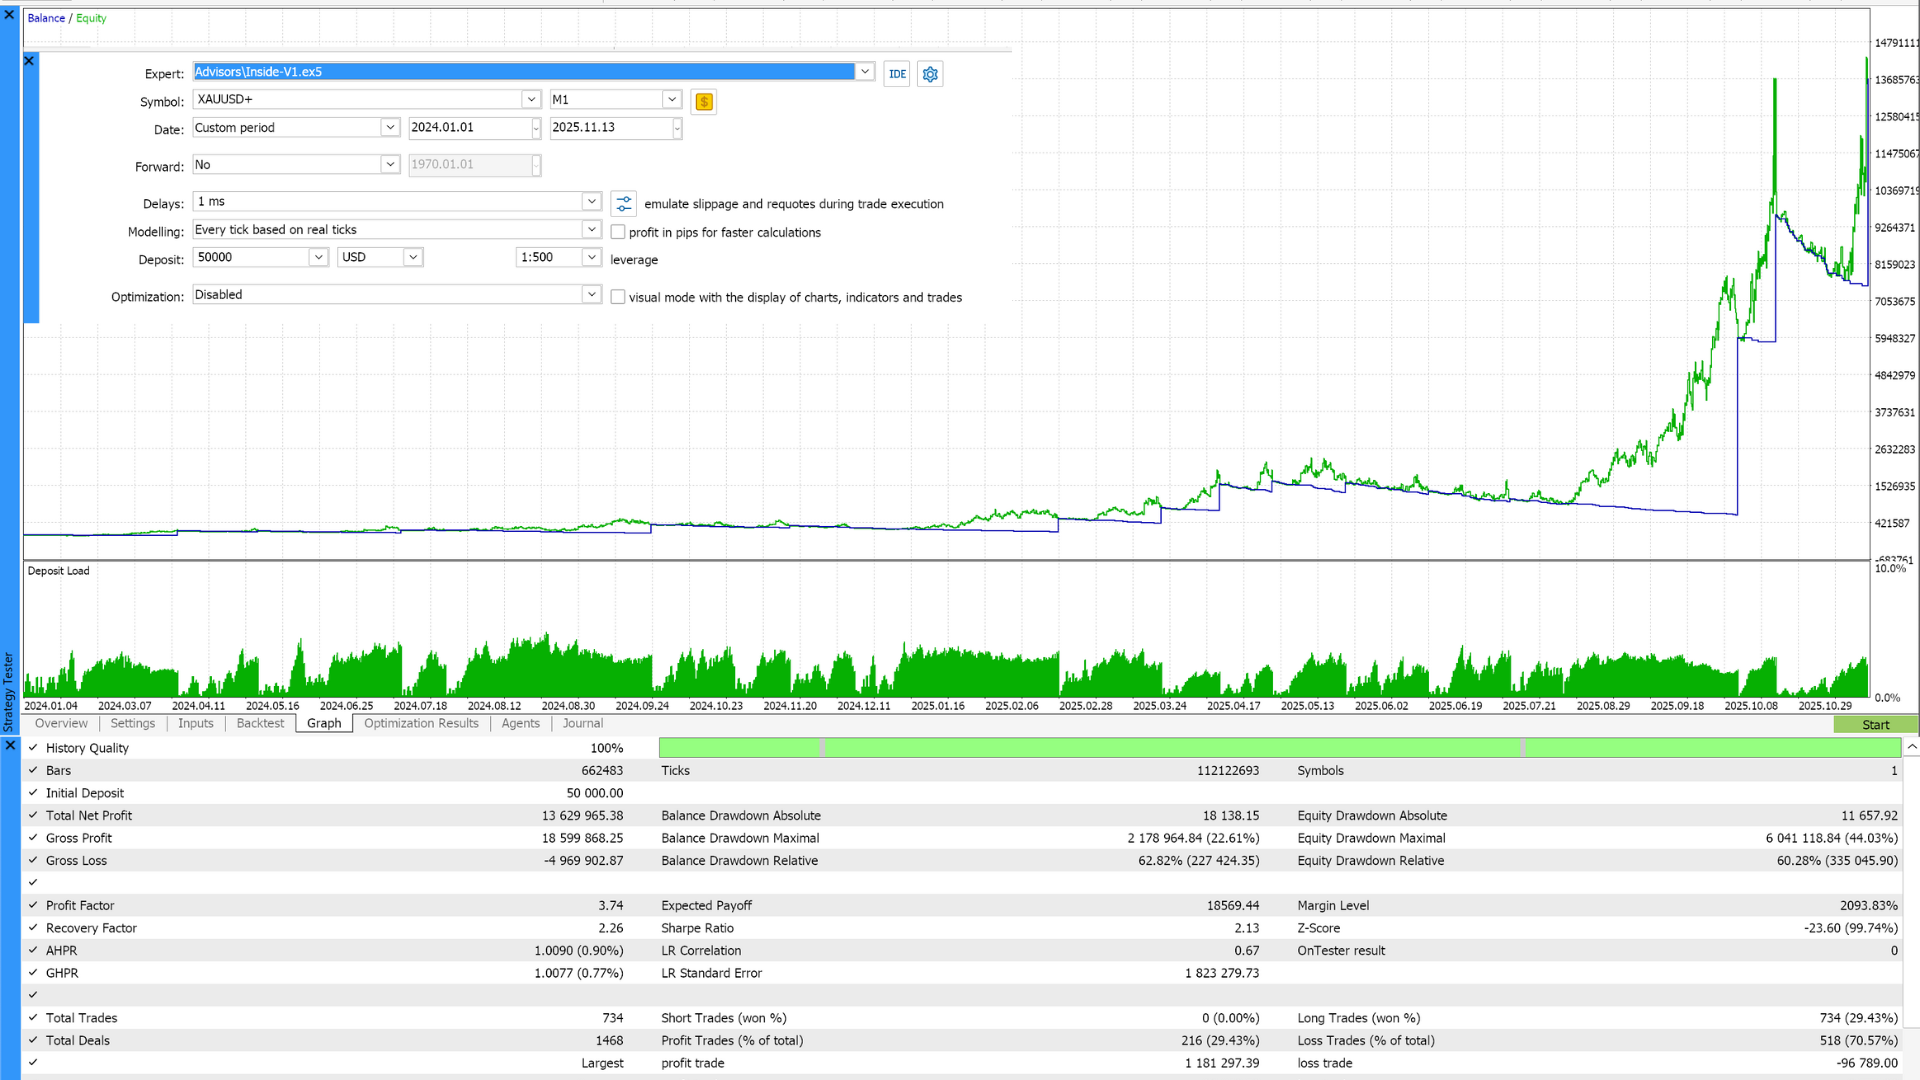Close the Strategy Tester panel
This screenshot has height=1080, width=1920.
(9, 15)
